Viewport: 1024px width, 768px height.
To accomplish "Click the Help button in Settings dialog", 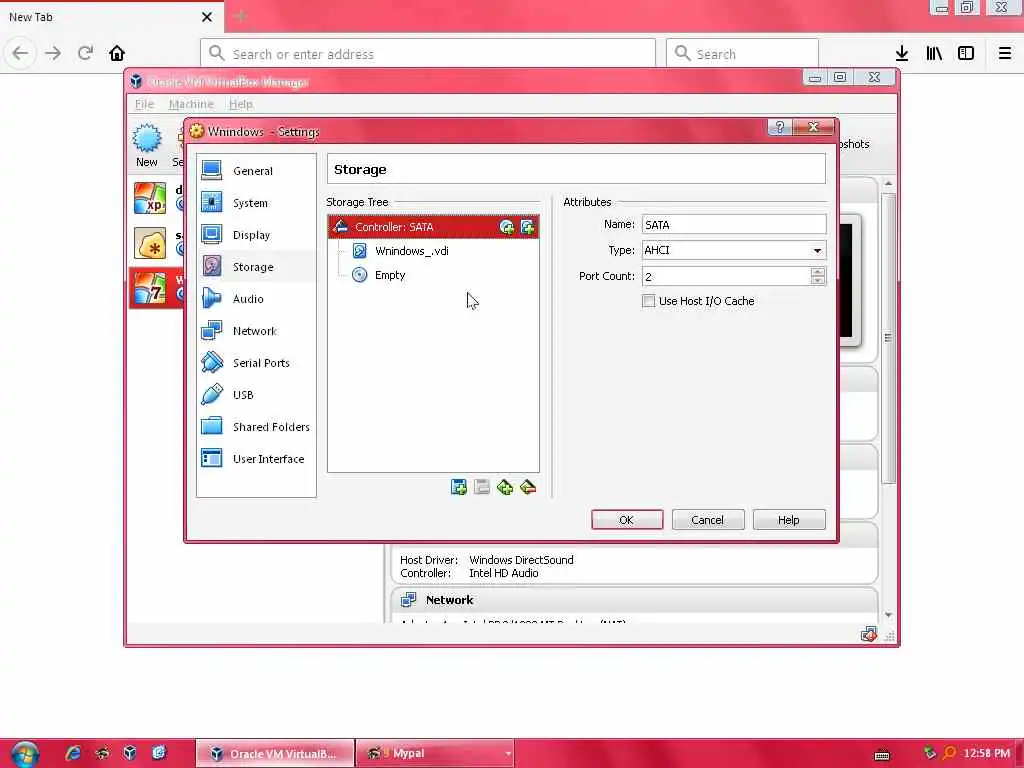I will point(789,520).
